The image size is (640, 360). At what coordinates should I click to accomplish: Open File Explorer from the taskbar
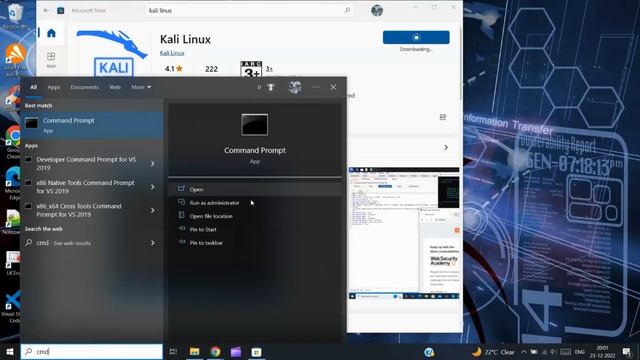click(194, 351)
